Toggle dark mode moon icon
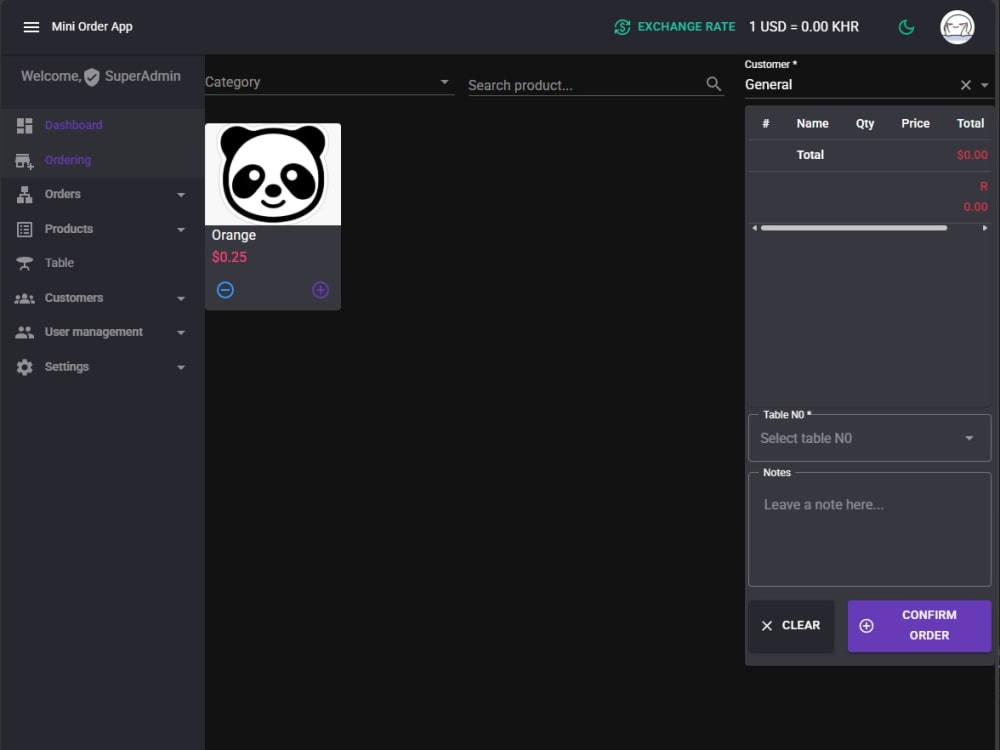1000x750 pixels. click(x=906, y=27)
